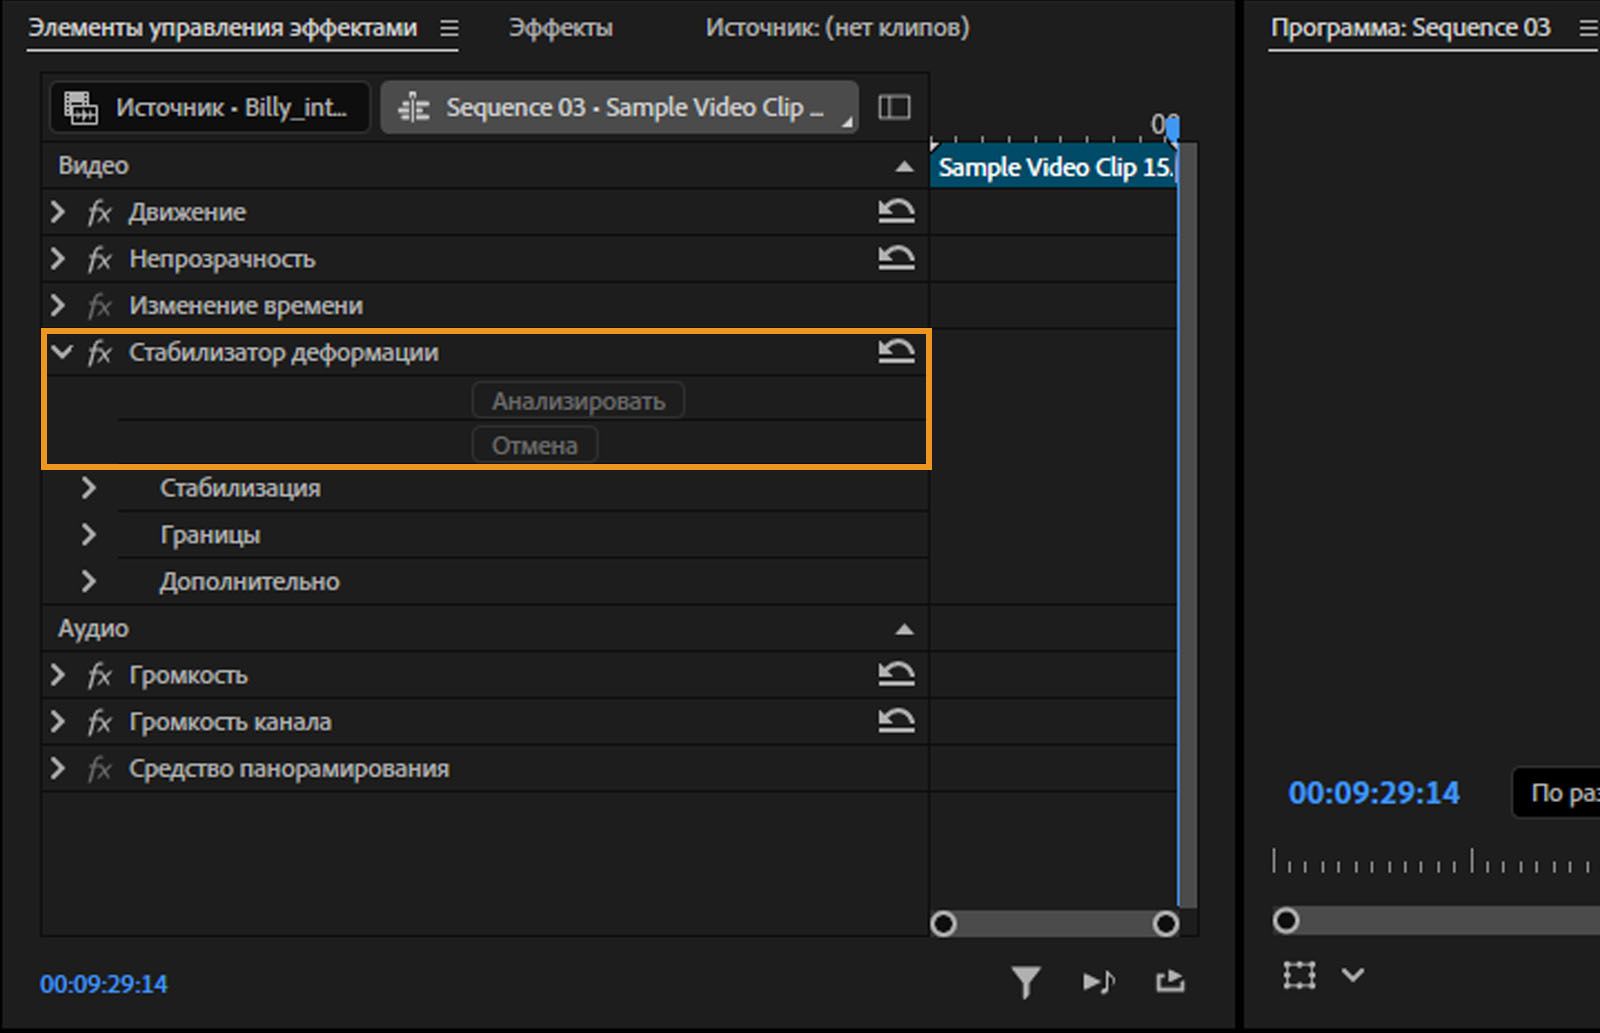The image size is (1600, 1033).
Task: Click the blue timecode in Effect Controls
Action: (104, 984)
